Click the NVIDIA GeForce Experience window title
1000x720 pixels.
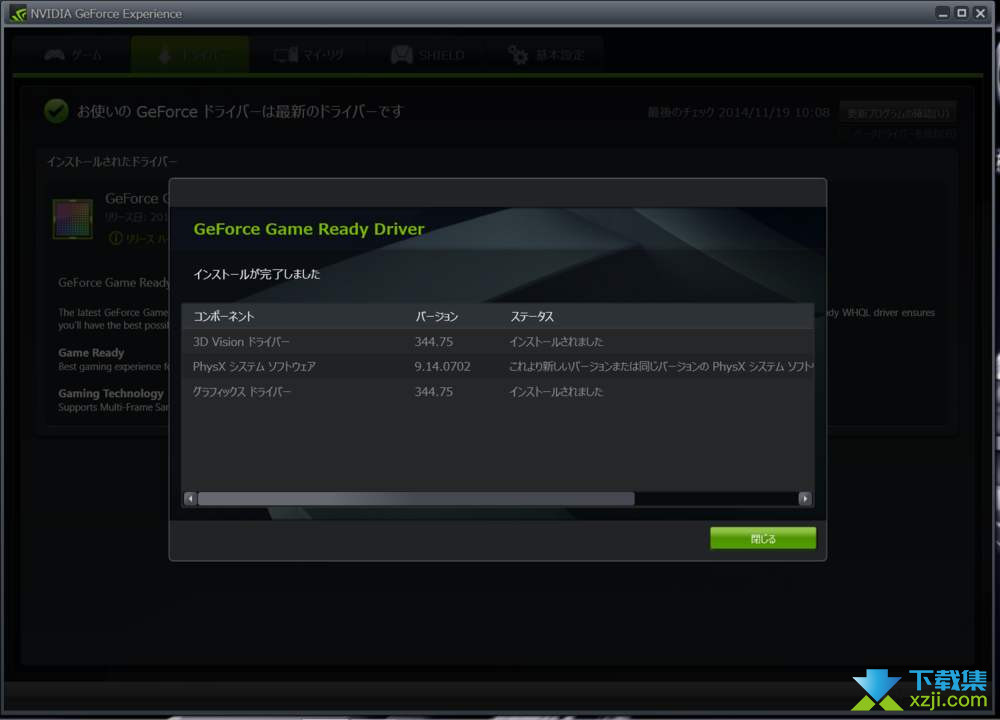[x=106, y=13]
